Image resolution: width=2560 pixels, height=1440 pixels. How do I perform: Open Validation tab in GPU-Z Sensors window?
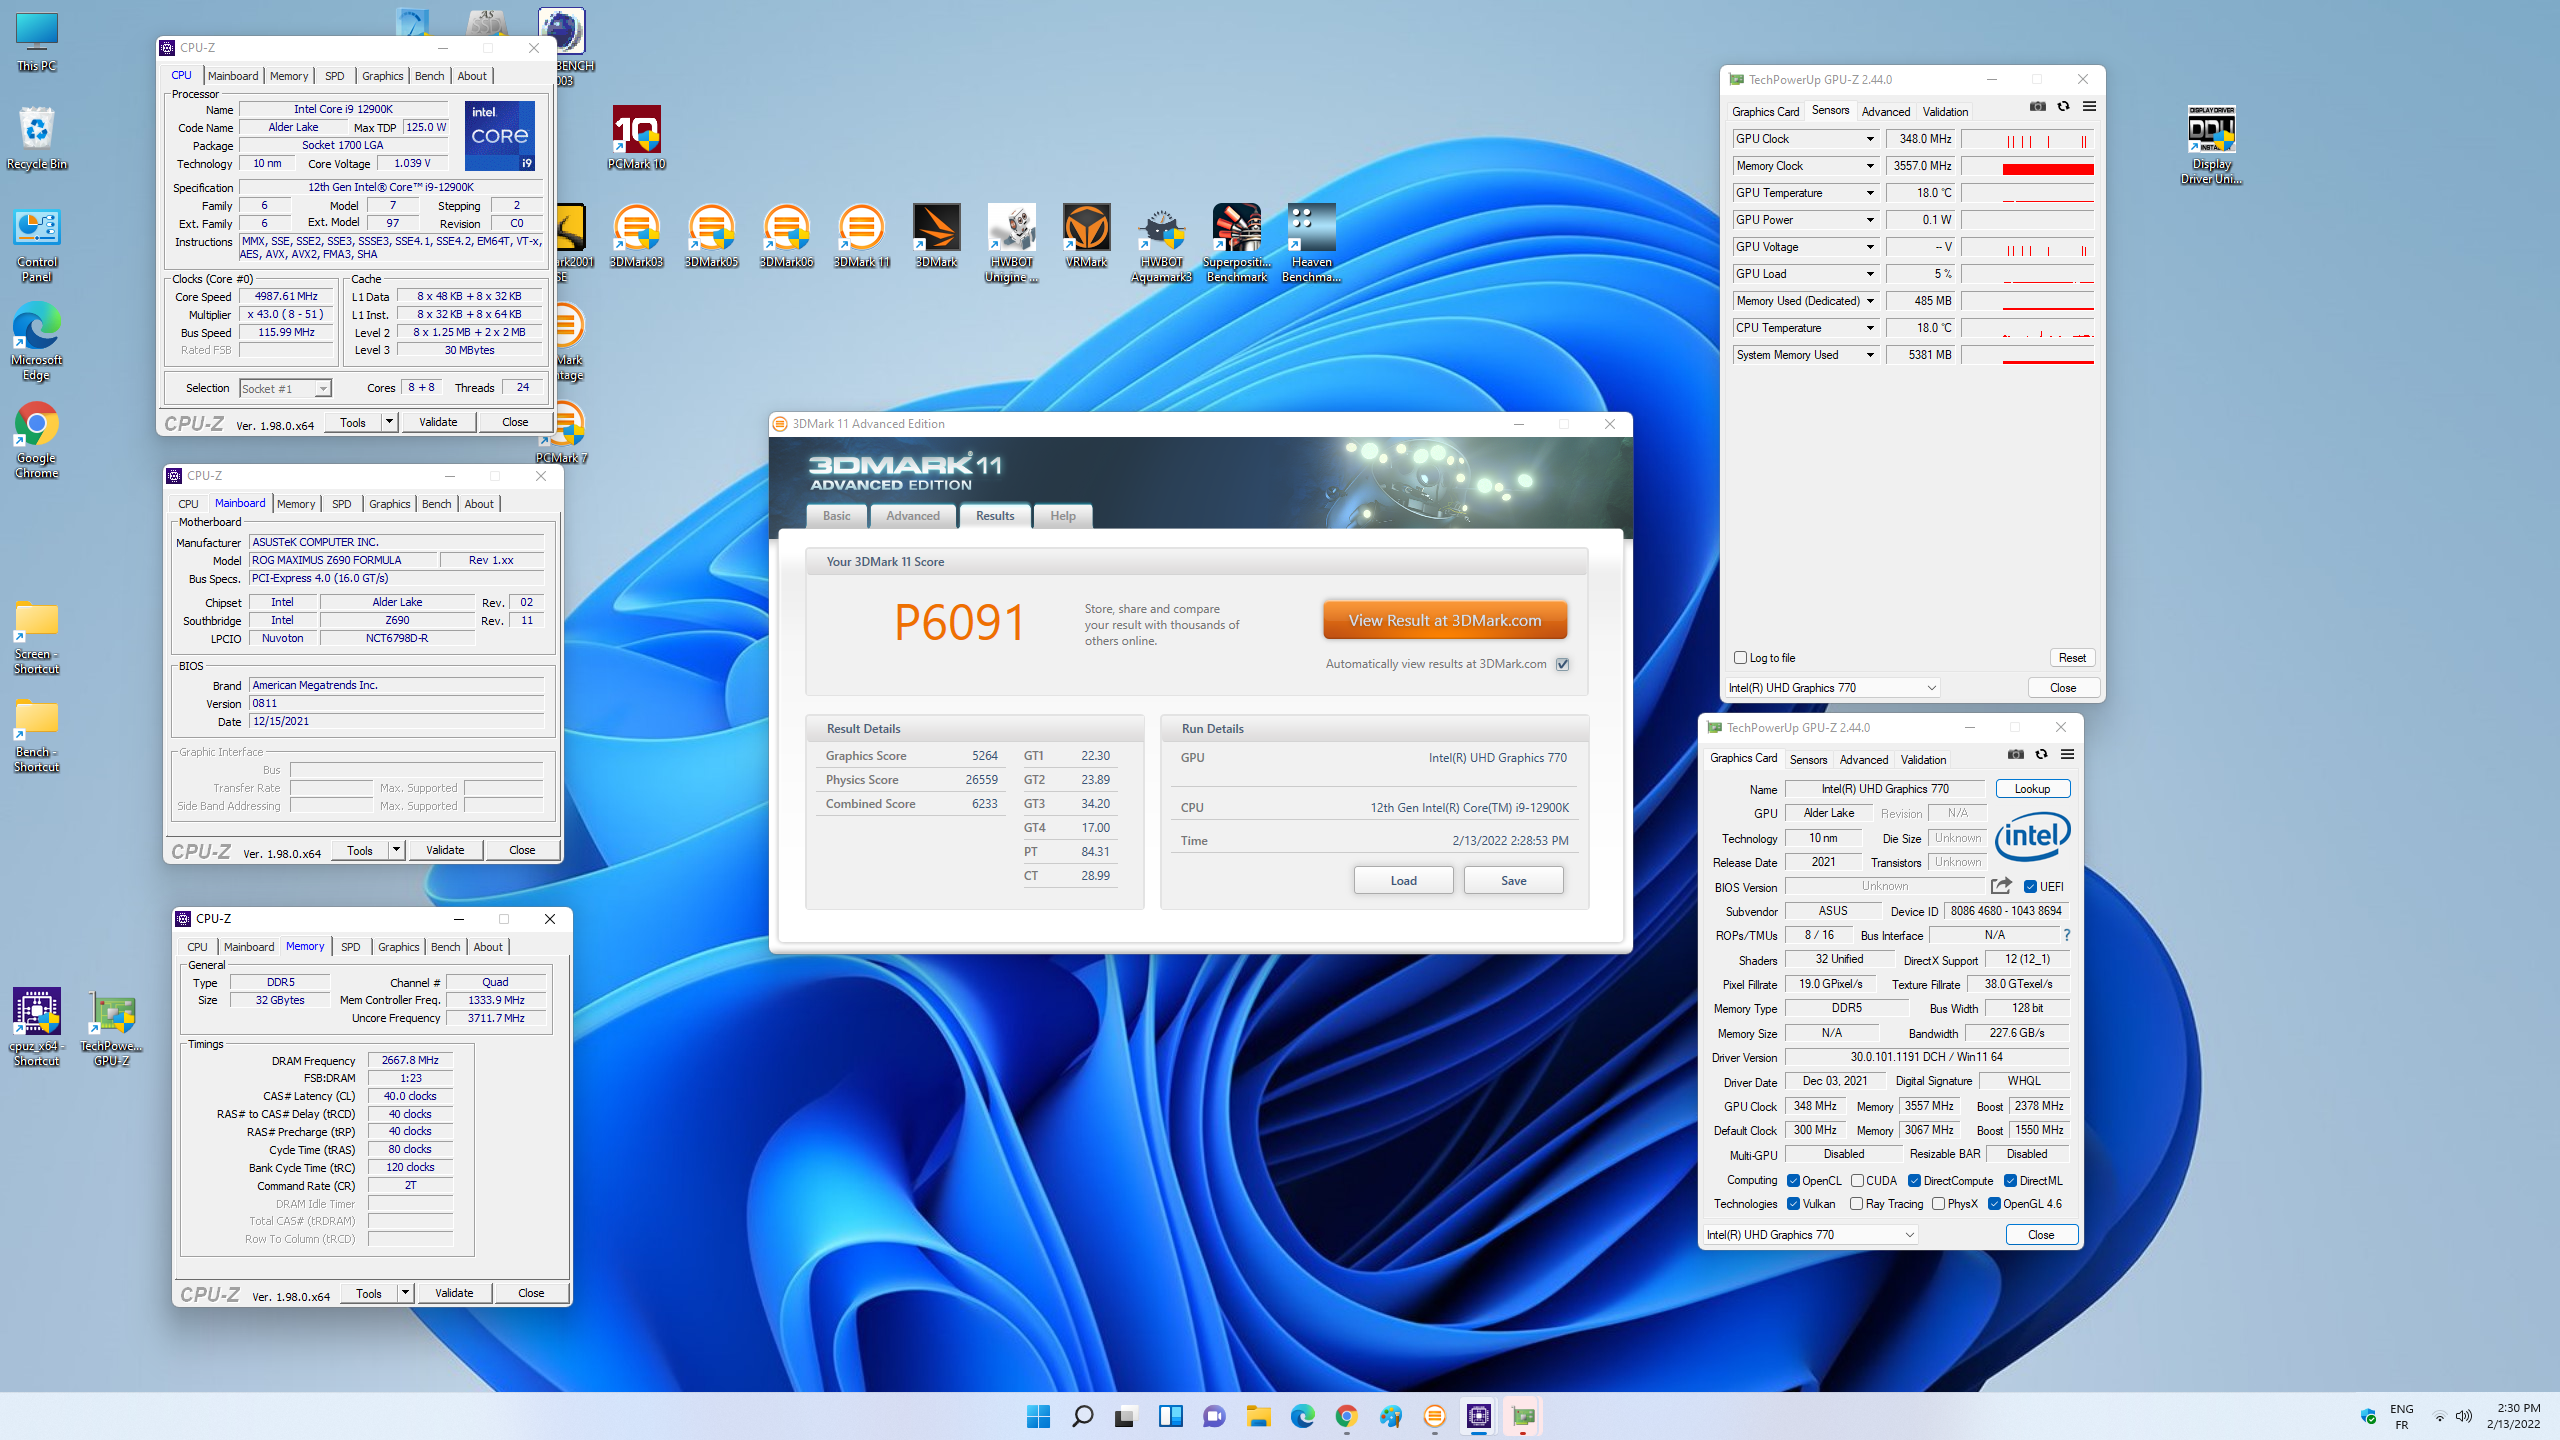coord(1945,112)
